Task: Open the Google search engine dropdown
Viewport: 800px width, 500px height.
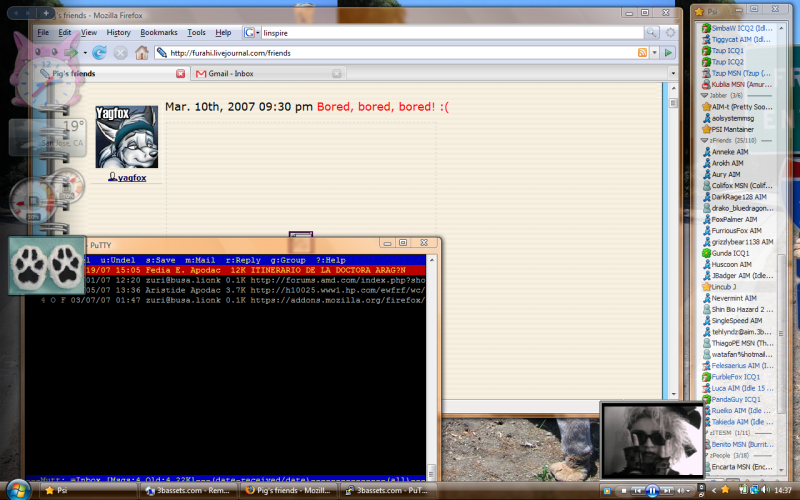Action: [249, 32]
